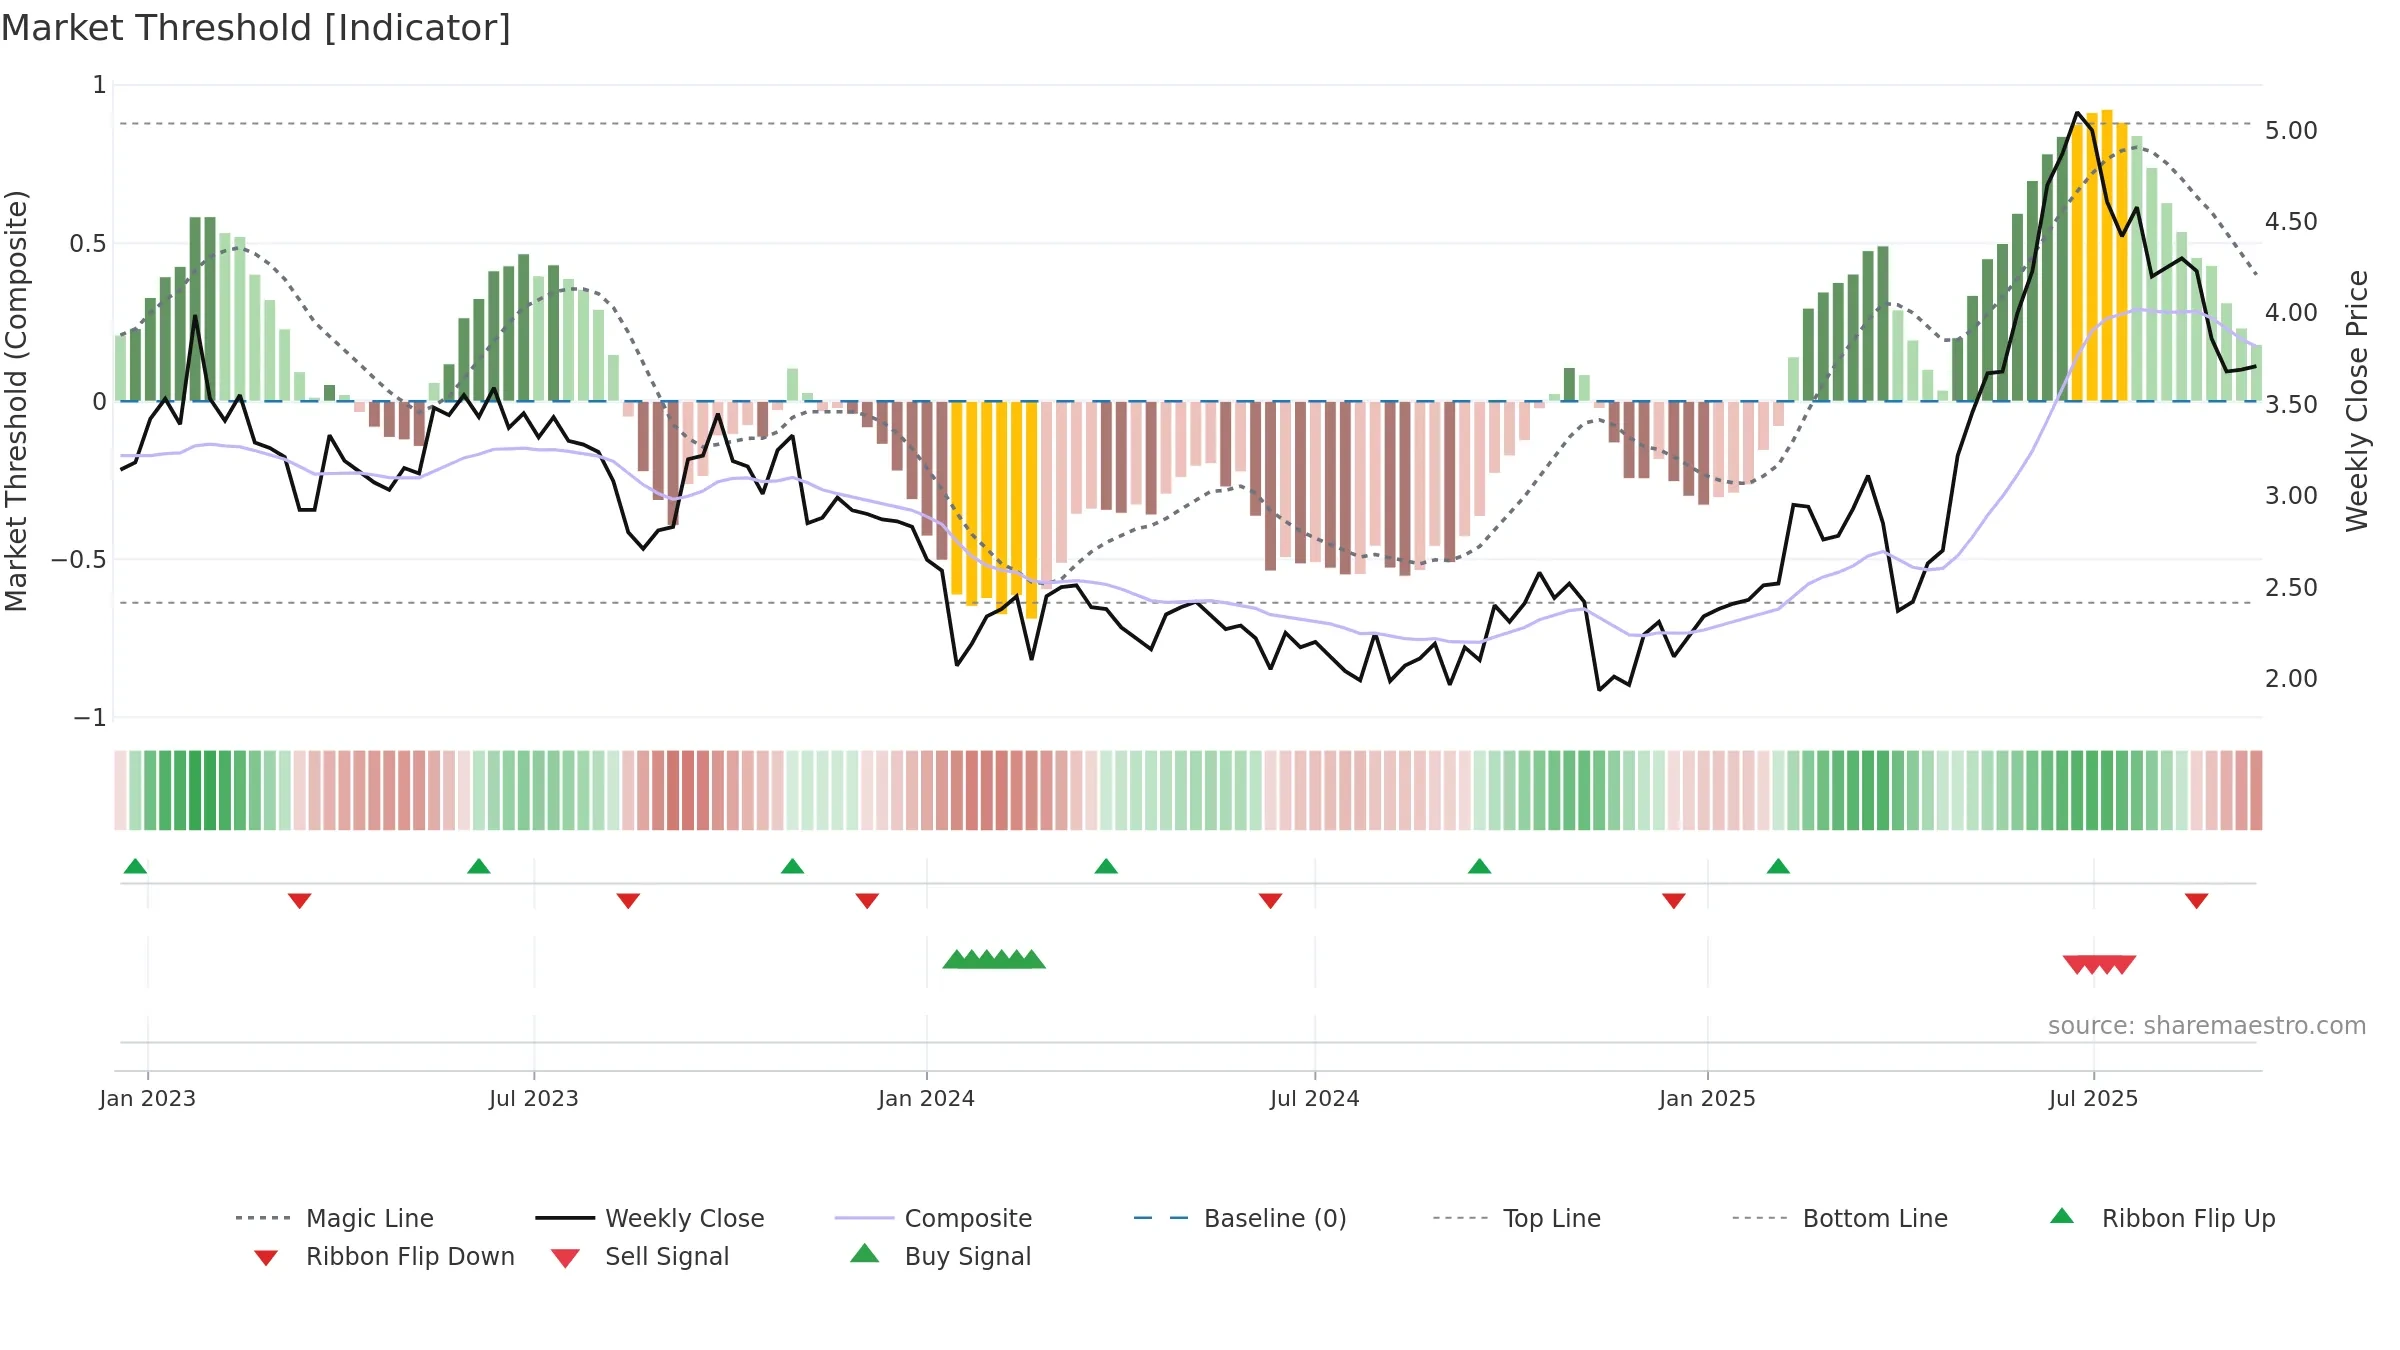This screenshot has width=2400, height=1350.
Task: Click the green Buy Signal cluster after Jan 2024
Action: pyautogui.click(x=994, y=960)
